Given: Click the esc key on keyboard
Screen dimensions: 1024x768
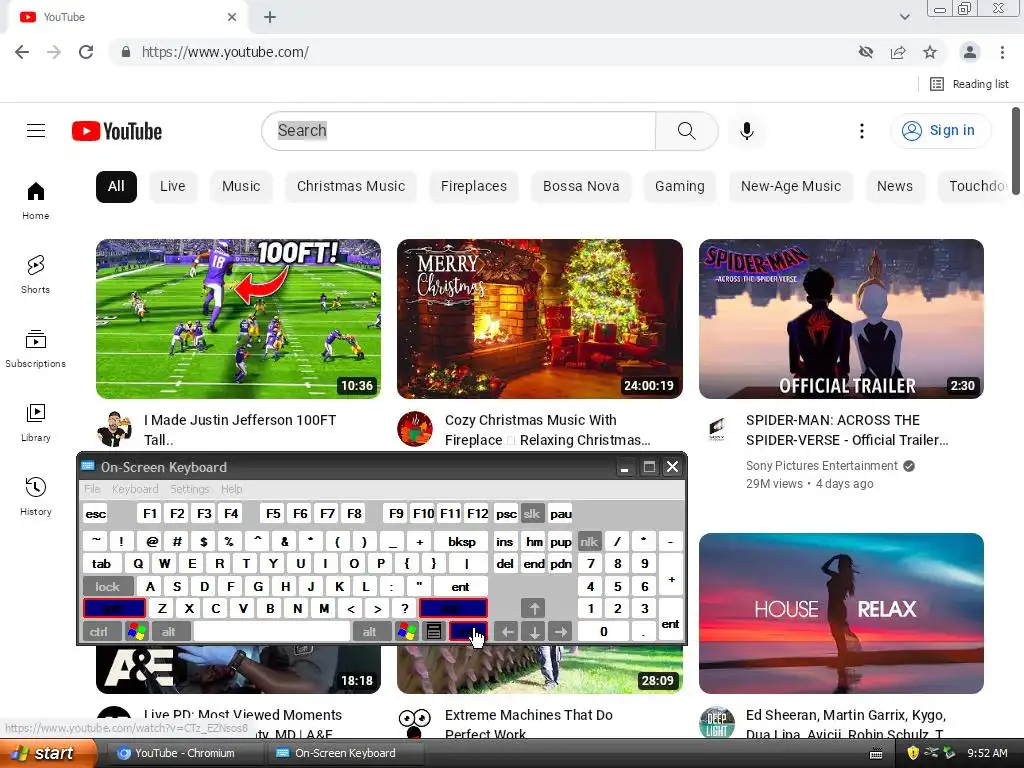Looking at the screenshot, I should (x=95, y=514).
